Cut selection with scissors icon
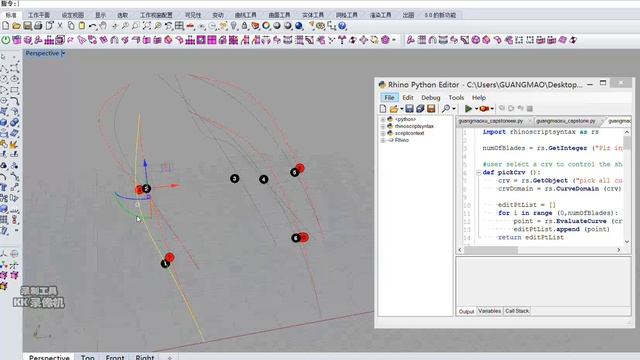Screen dimensions: 640x360 60,26
